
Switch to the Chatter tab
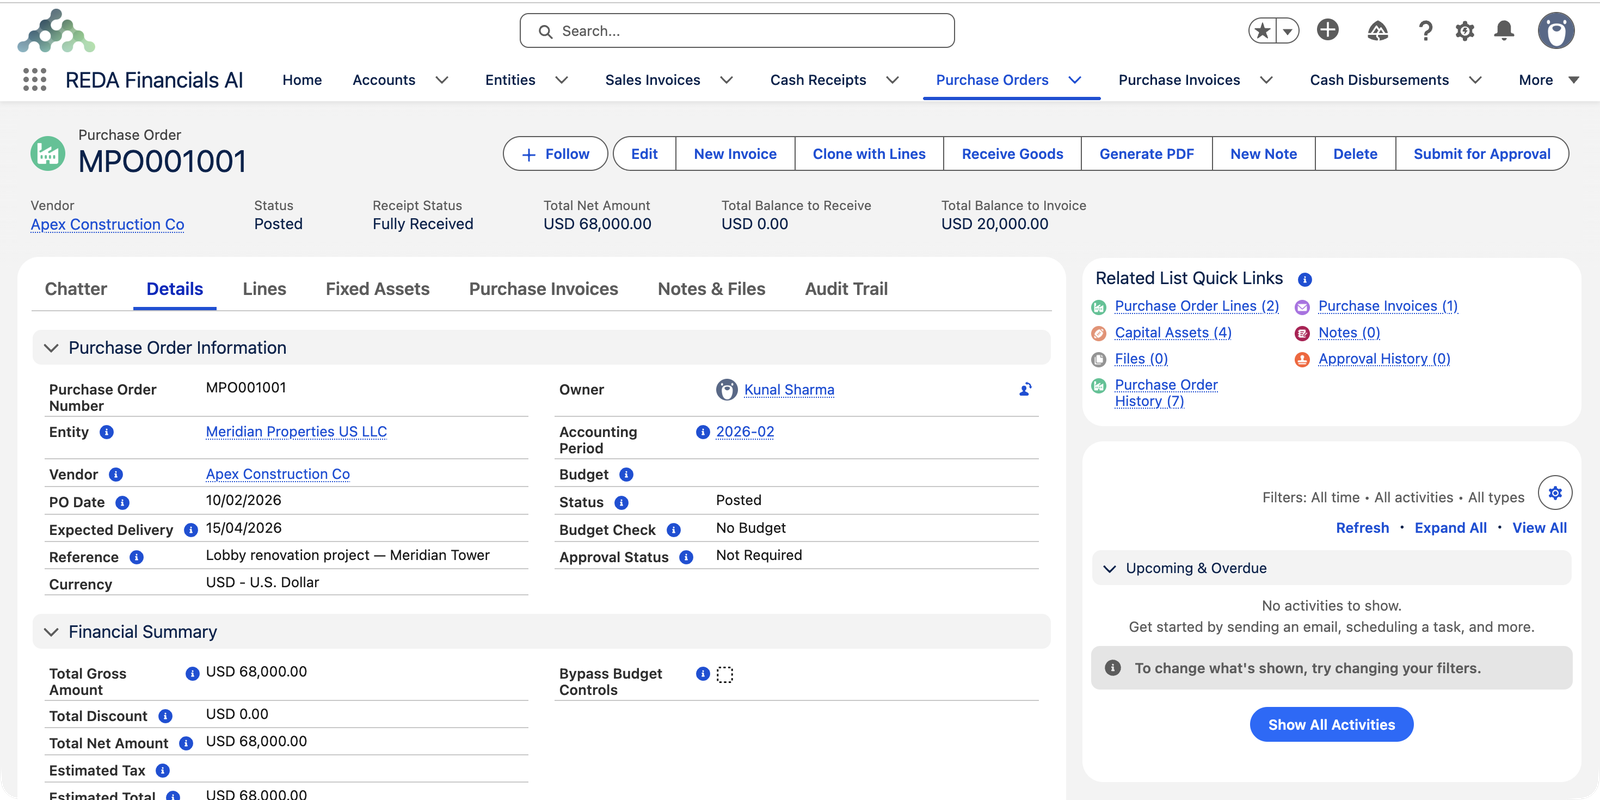click(76, 289)
